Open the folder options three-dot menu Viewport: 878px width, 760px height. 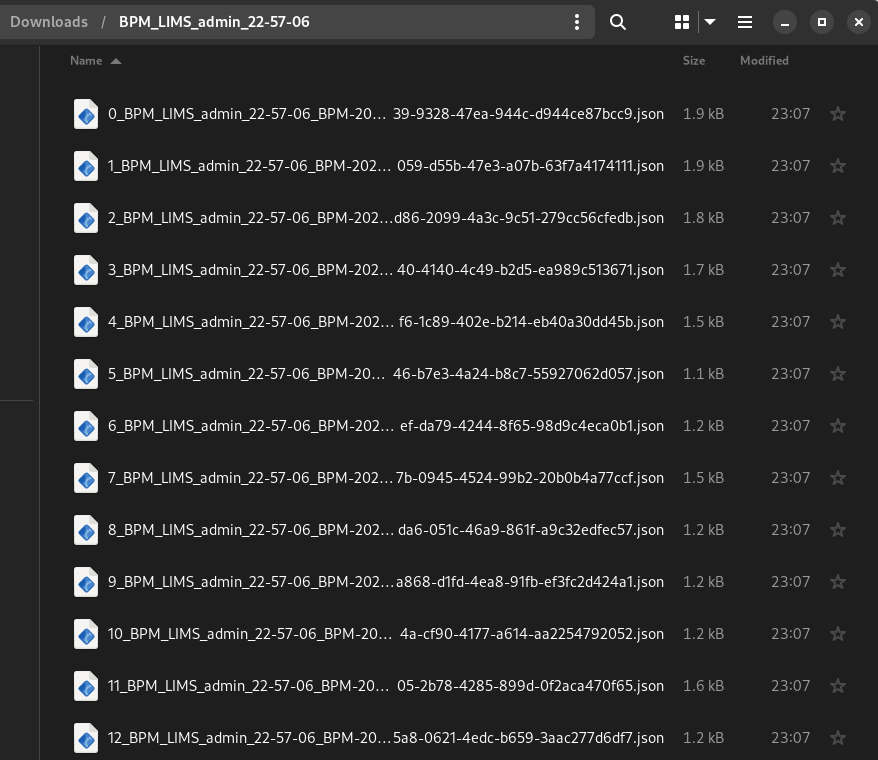(577, 22)
